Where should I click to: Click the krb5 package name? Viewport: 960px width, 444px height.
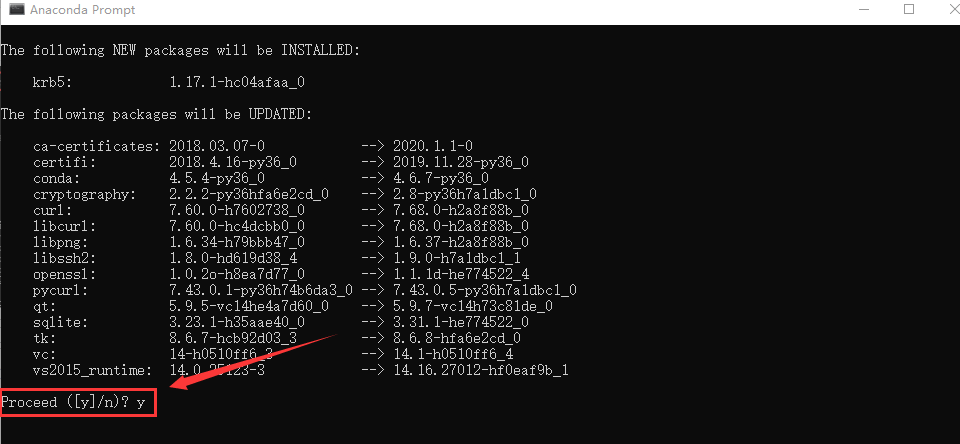click(52, 82)
